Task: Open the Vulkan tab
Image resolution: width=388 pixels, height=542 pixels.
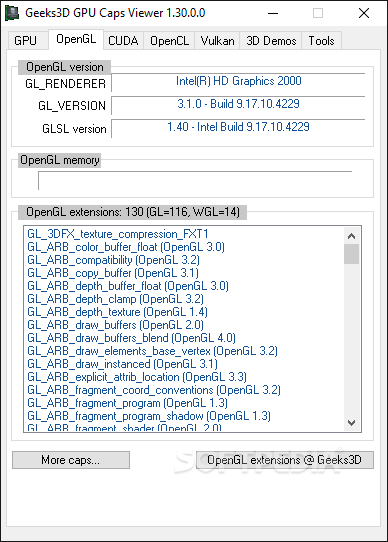Action: tap(217, 41)
